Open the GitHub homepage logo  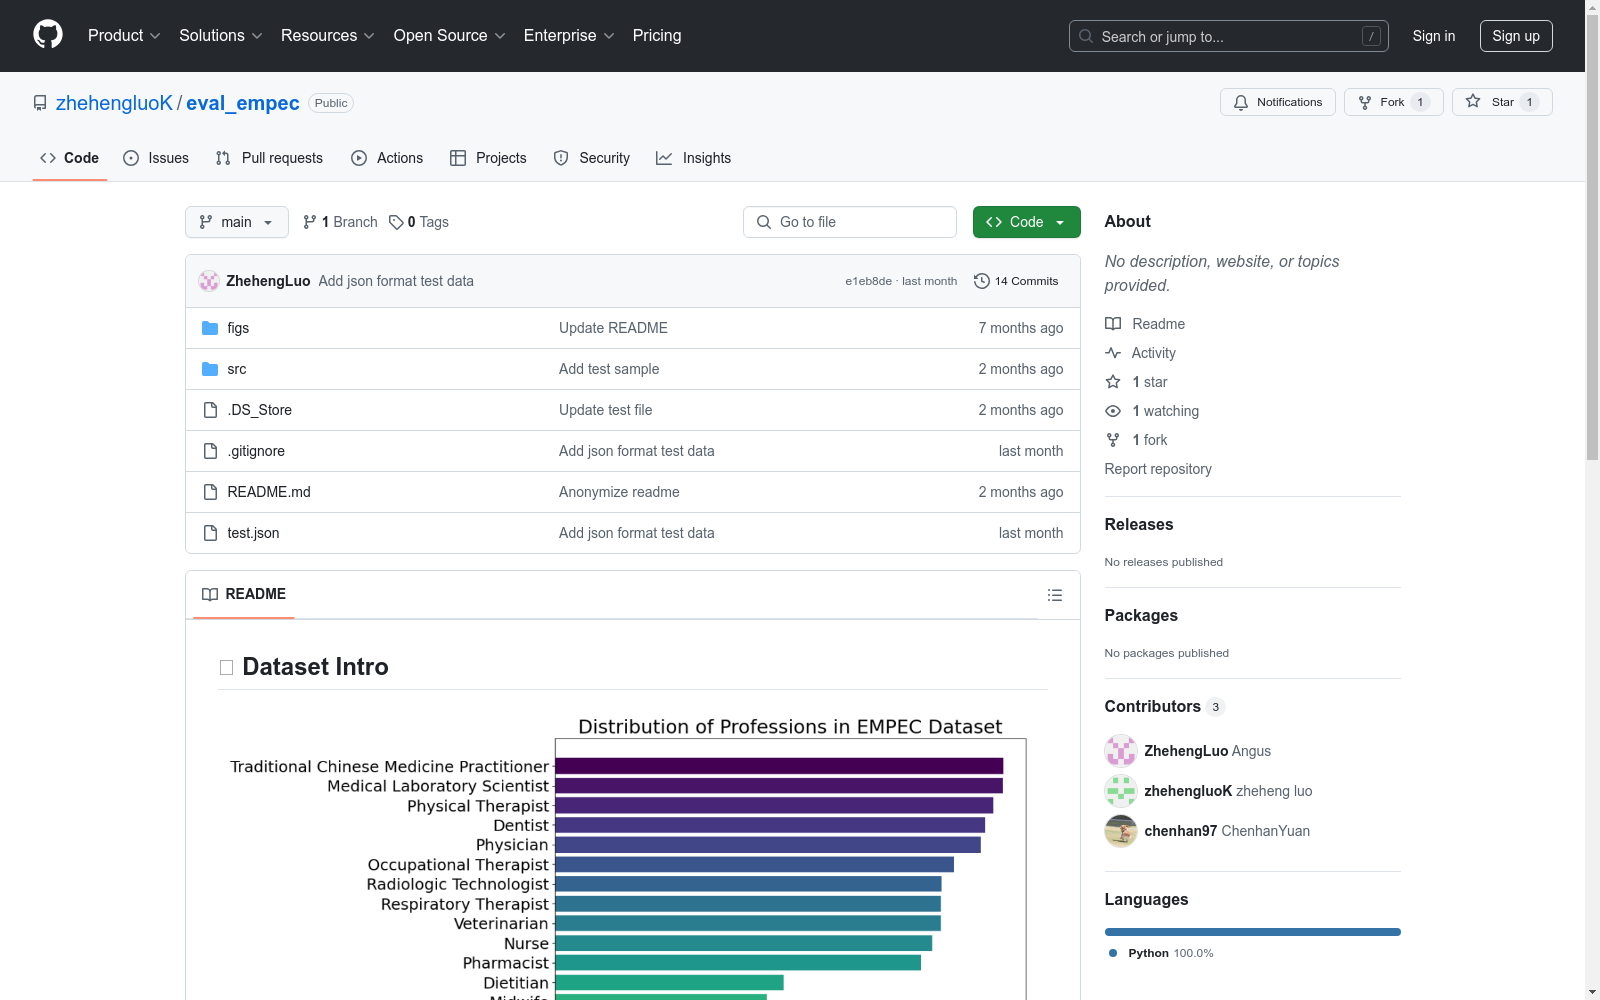click(48, 35)
